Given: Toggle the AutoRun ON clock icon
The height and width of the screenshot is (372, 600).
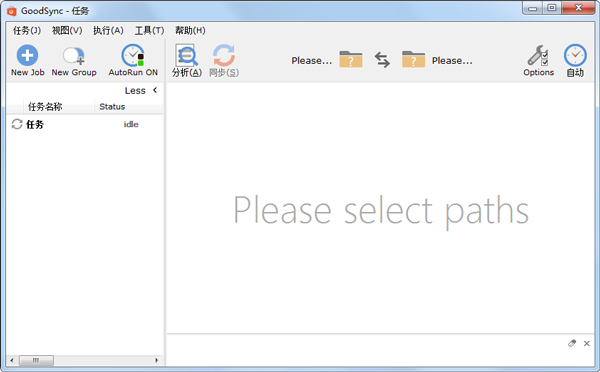Looking at the screenshot, I should pyautogui.click(x=133, y=55).
